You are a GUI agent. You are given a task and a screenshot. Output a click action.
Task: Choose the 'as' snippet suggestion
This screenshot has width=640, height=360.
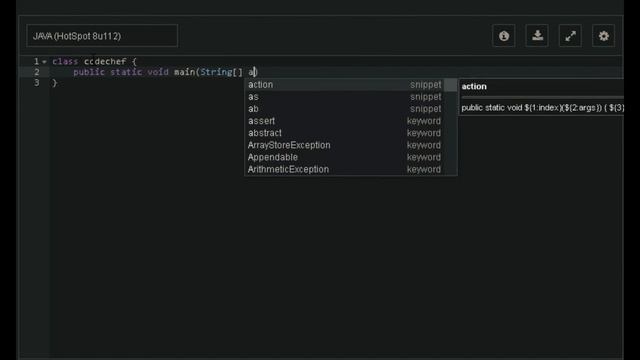pyautogui.click(x=344, y=97)
